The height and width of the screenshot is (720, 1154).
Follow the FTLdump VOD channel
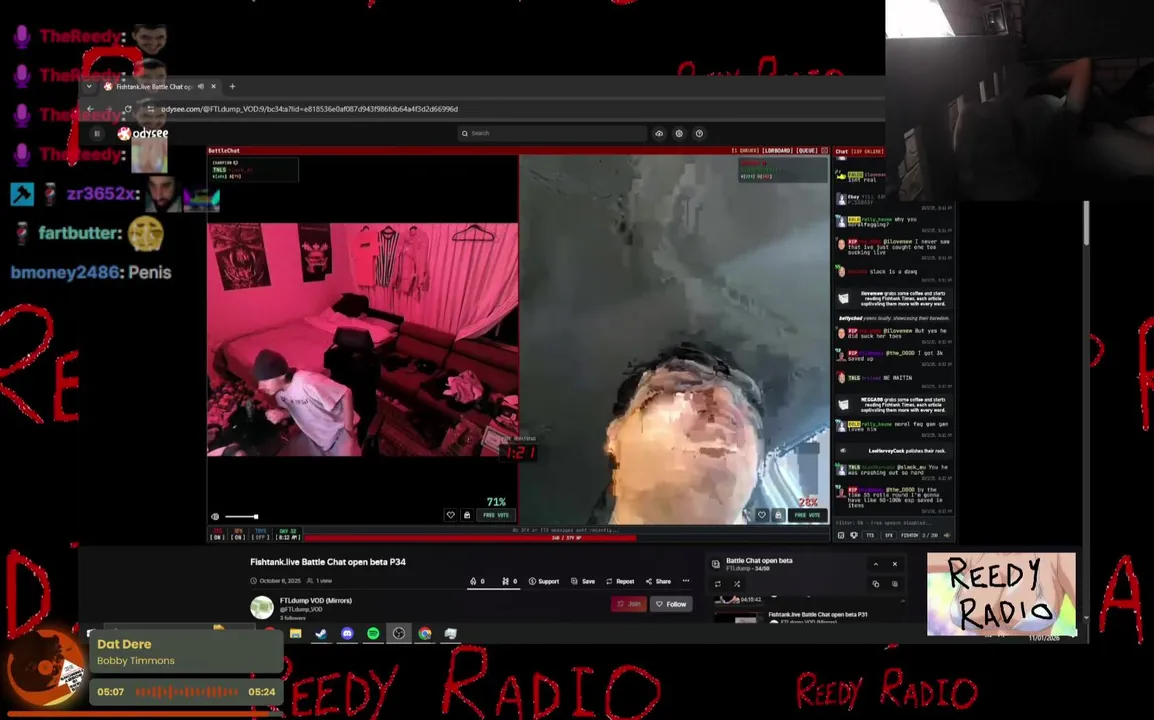(671, 604)
